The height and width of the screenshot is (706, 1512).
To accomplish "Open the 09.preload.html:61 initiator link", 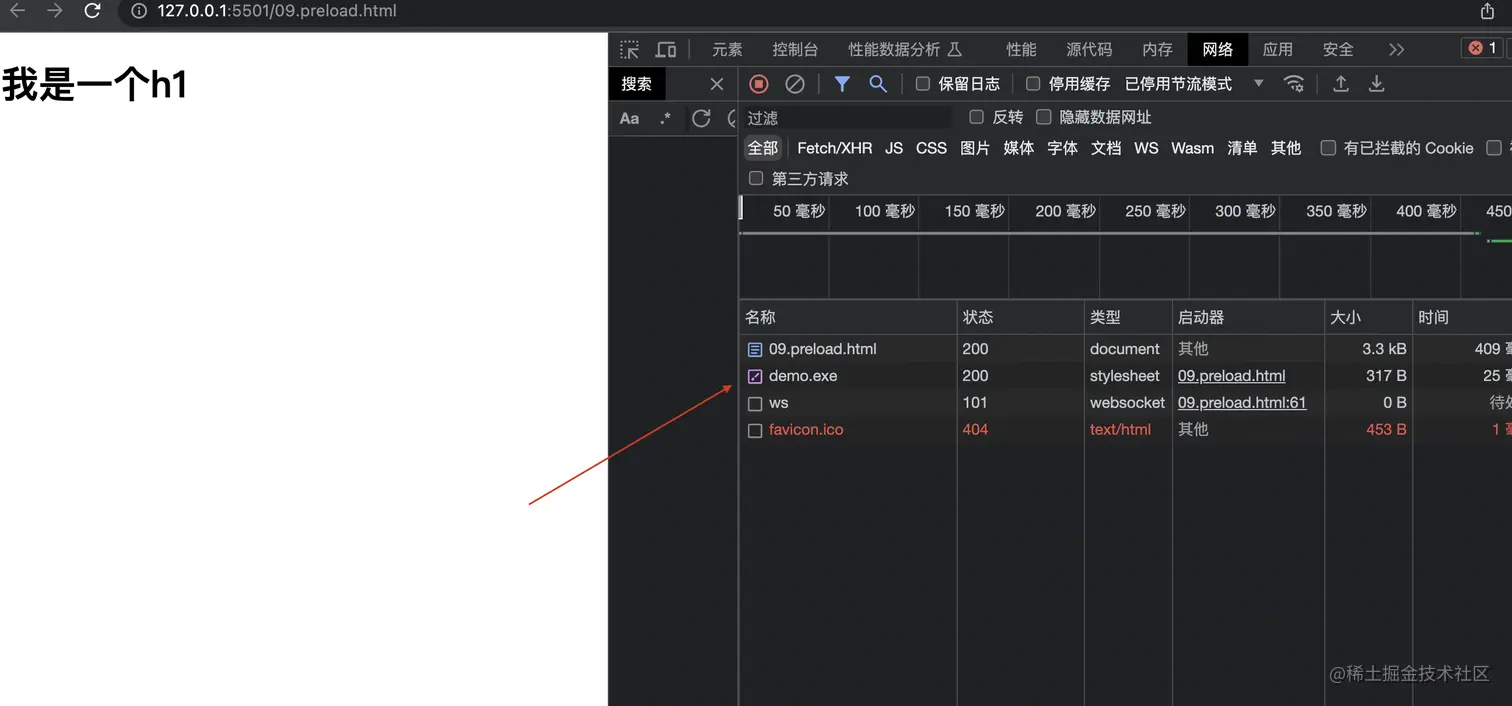I will pos(1242,402).
